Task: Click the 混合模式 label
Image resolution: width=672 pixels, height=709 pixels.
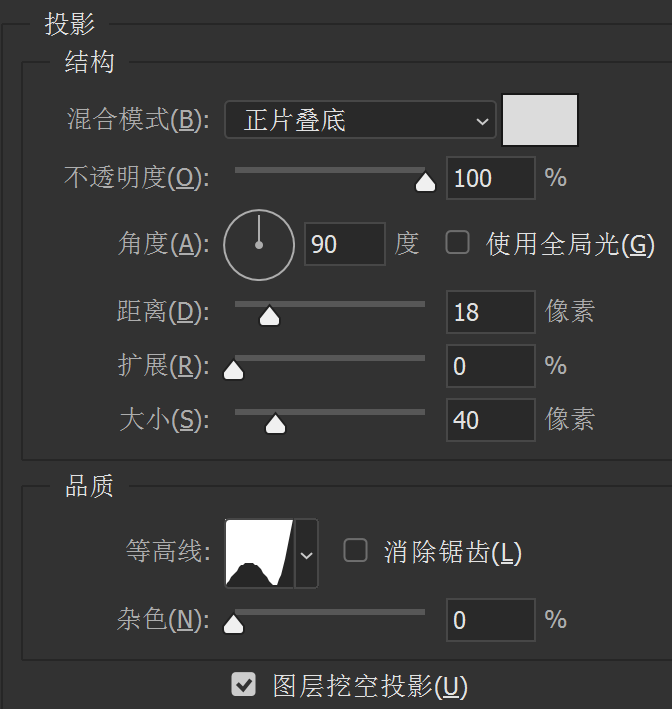Action: [137, 121]
